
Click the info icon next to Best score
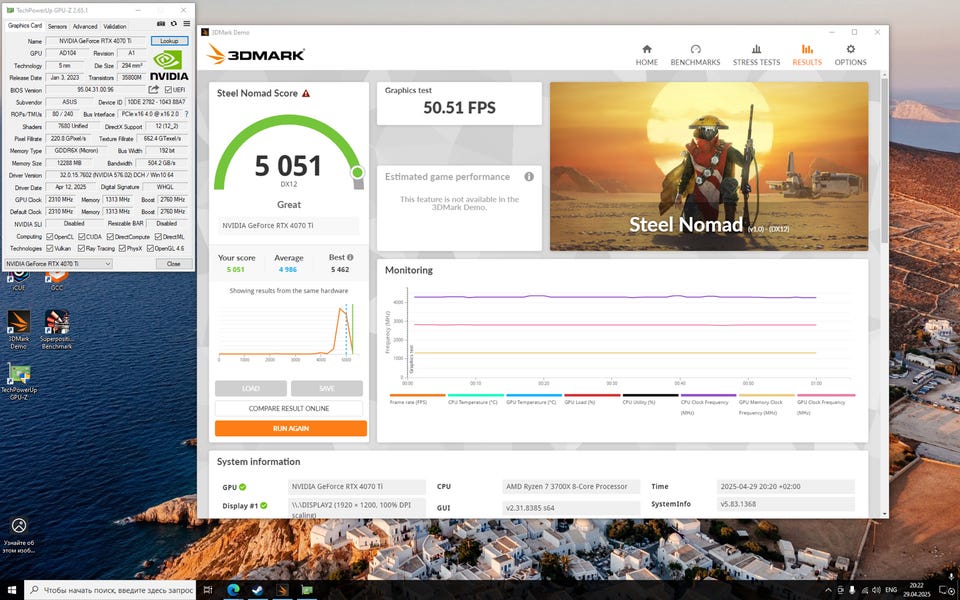click(350, 258)
